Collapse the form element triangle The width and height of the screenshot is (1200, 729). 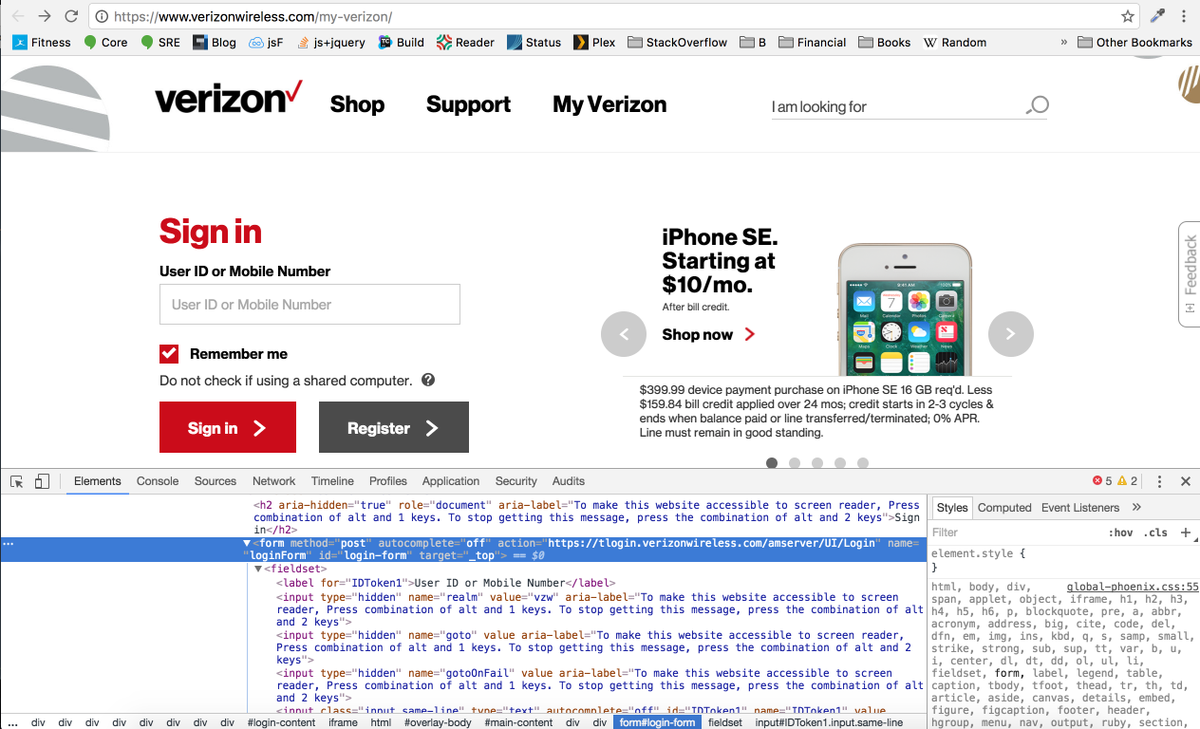pos(247,544)
